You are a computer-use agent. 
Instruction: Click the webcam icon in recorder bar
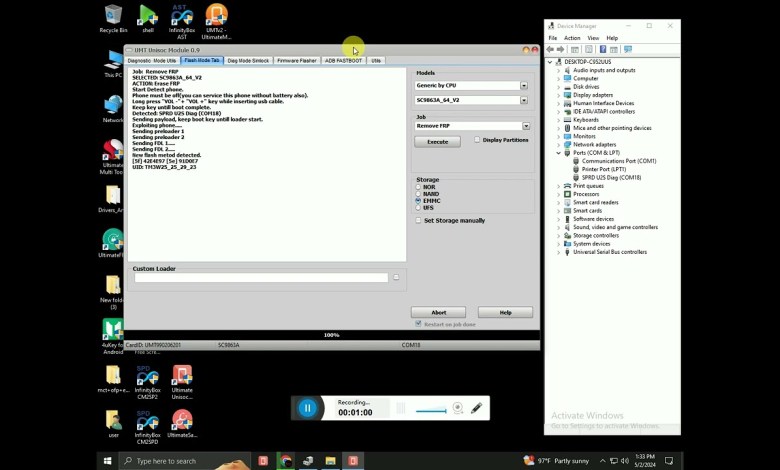pos(458,408)
